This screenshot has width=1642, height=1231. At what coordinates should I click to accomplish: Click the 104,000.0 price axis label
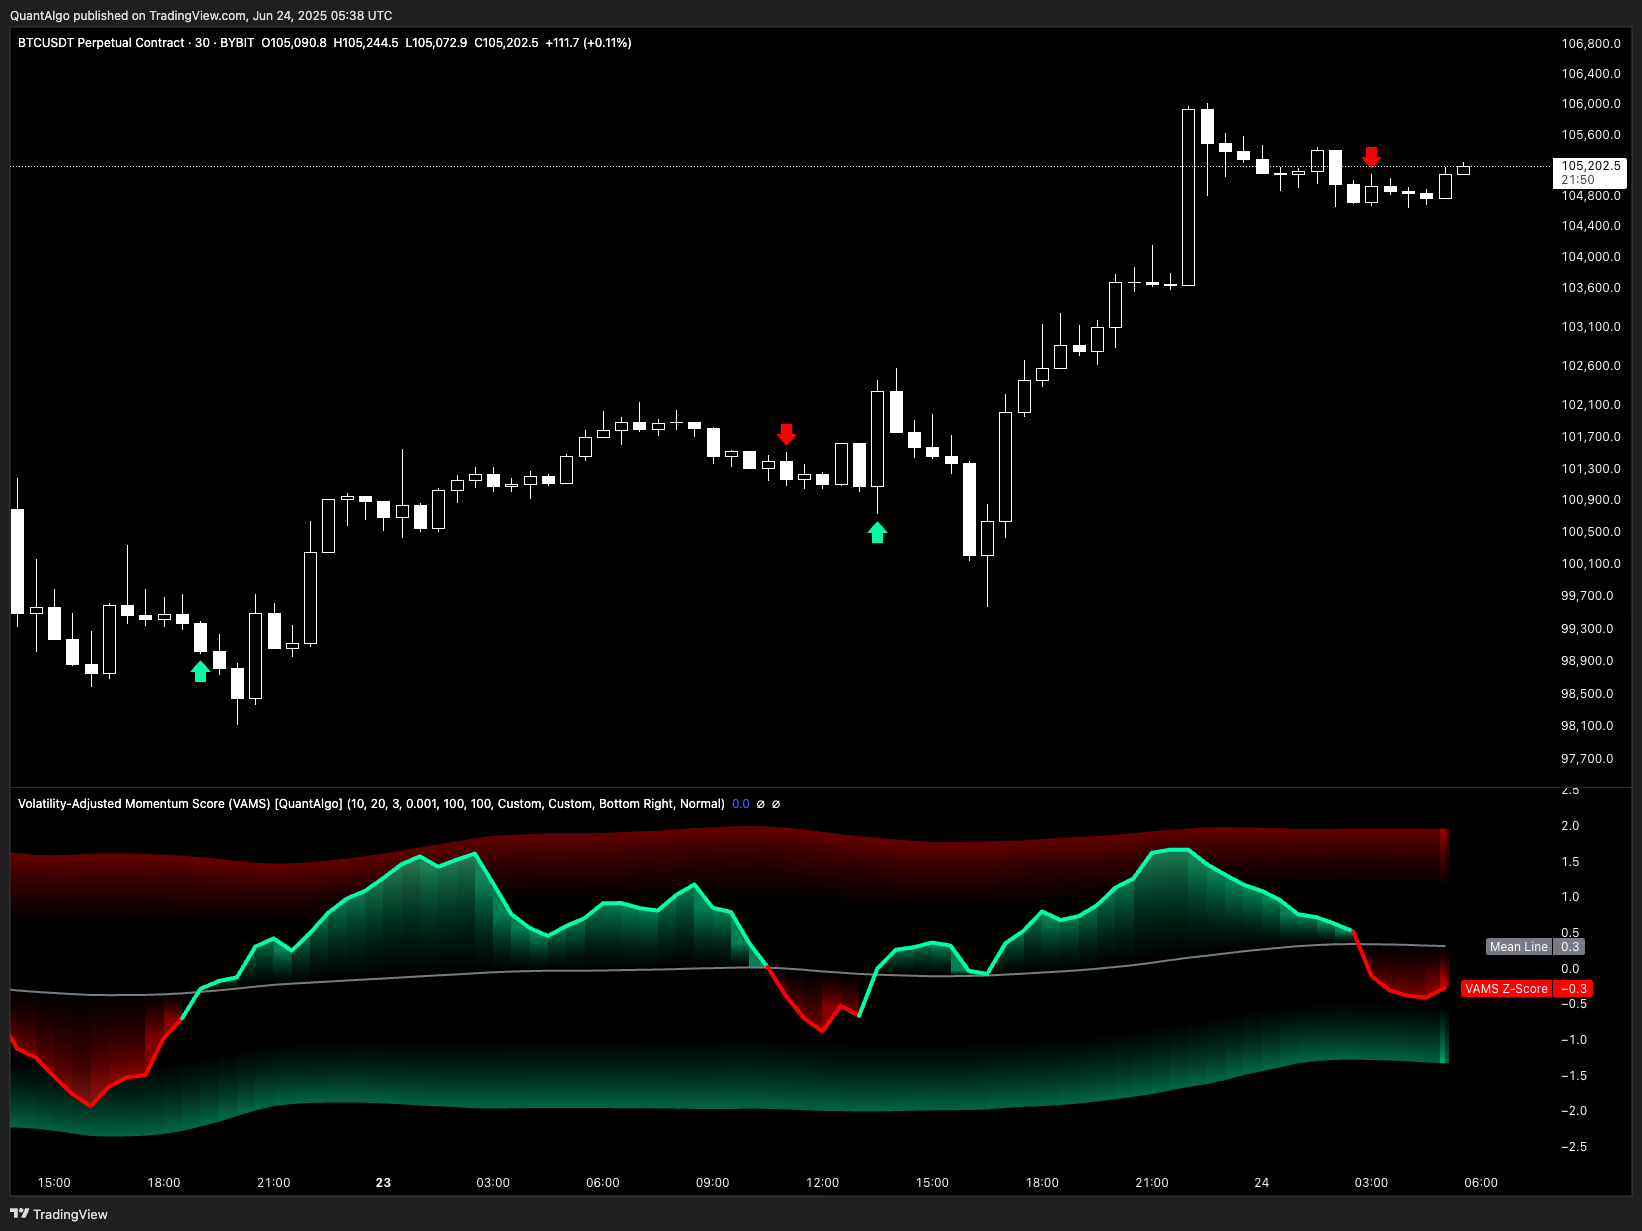pyautogui.click(x=1591, y=257)
